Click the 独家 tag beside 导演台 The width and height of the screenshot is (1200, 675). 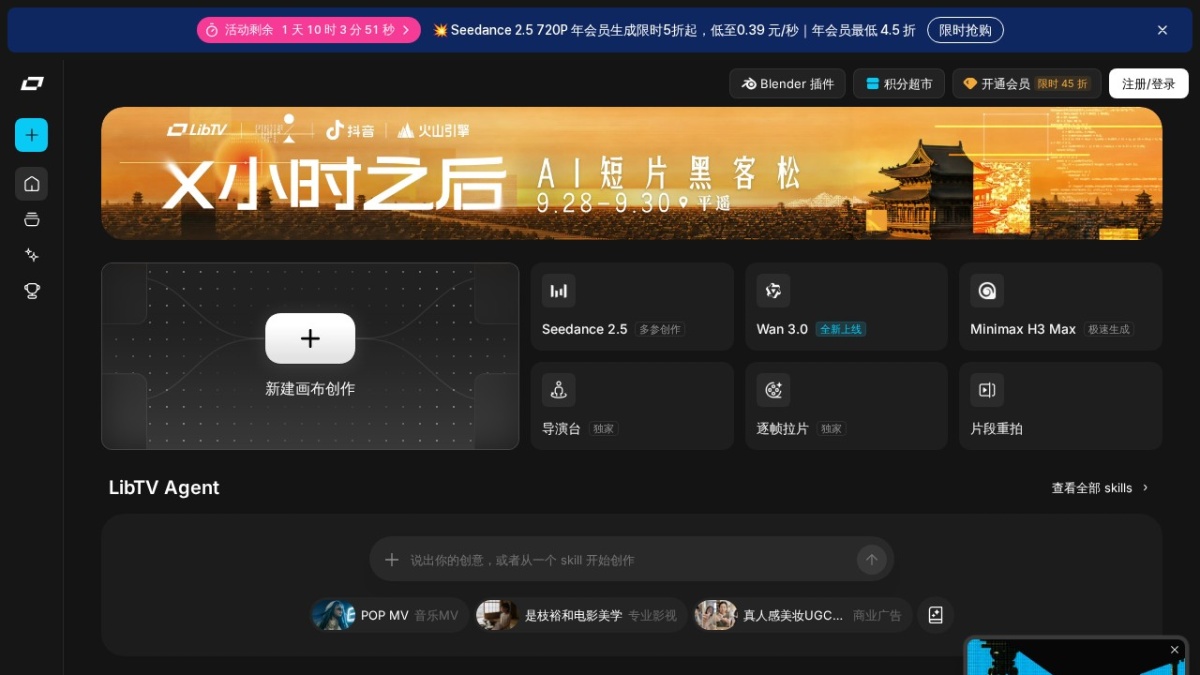[604, 429]
